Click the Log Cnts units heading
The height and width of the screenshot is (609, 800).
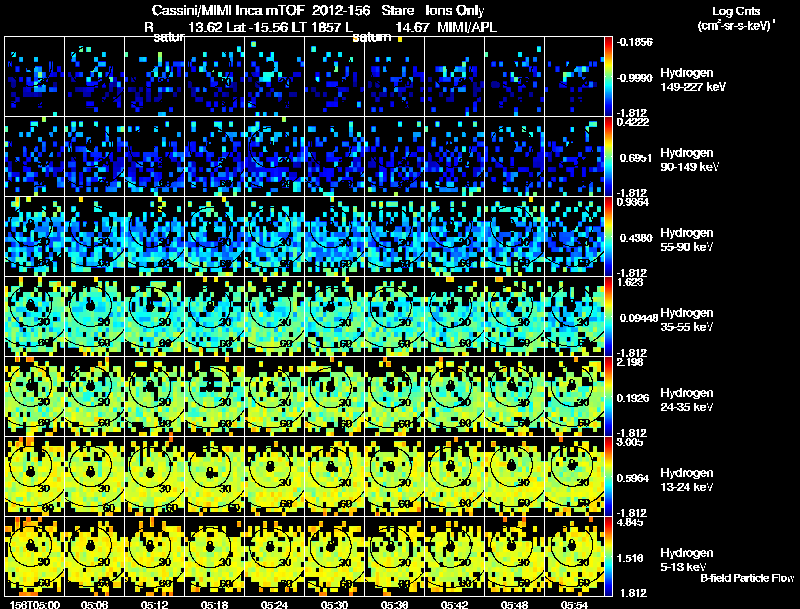(x=736, y=18)
